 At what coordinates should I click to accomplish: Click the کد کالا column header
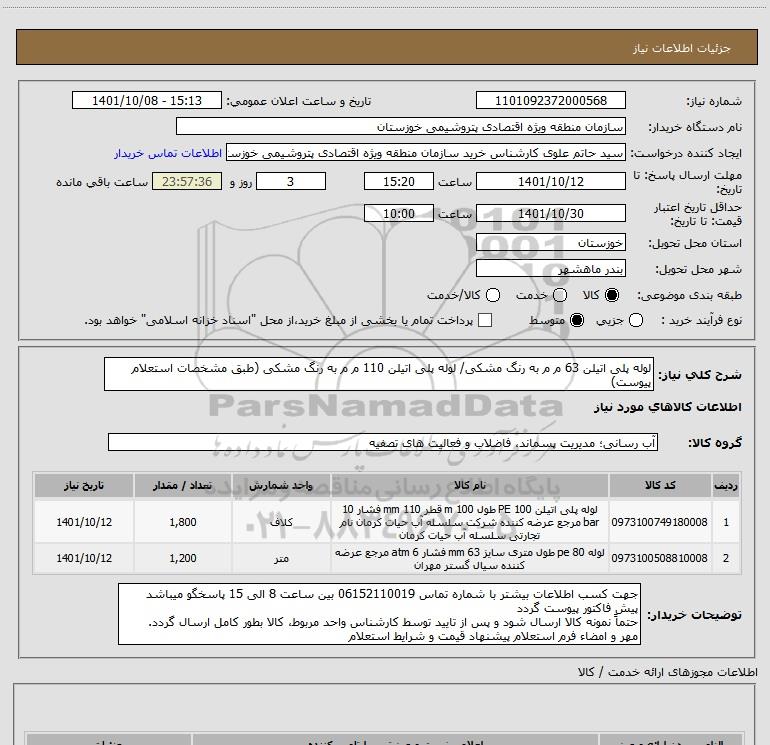660,486
